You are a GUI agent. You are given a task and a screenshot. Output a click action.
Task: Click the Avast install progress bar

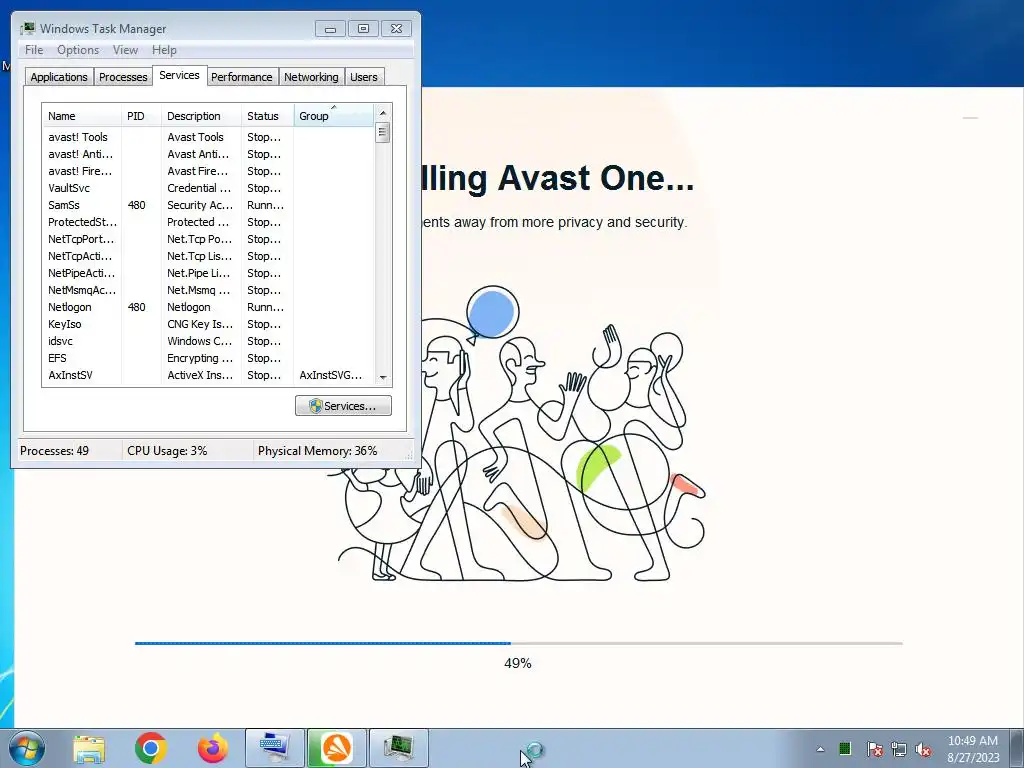click(x=519, y=643)
